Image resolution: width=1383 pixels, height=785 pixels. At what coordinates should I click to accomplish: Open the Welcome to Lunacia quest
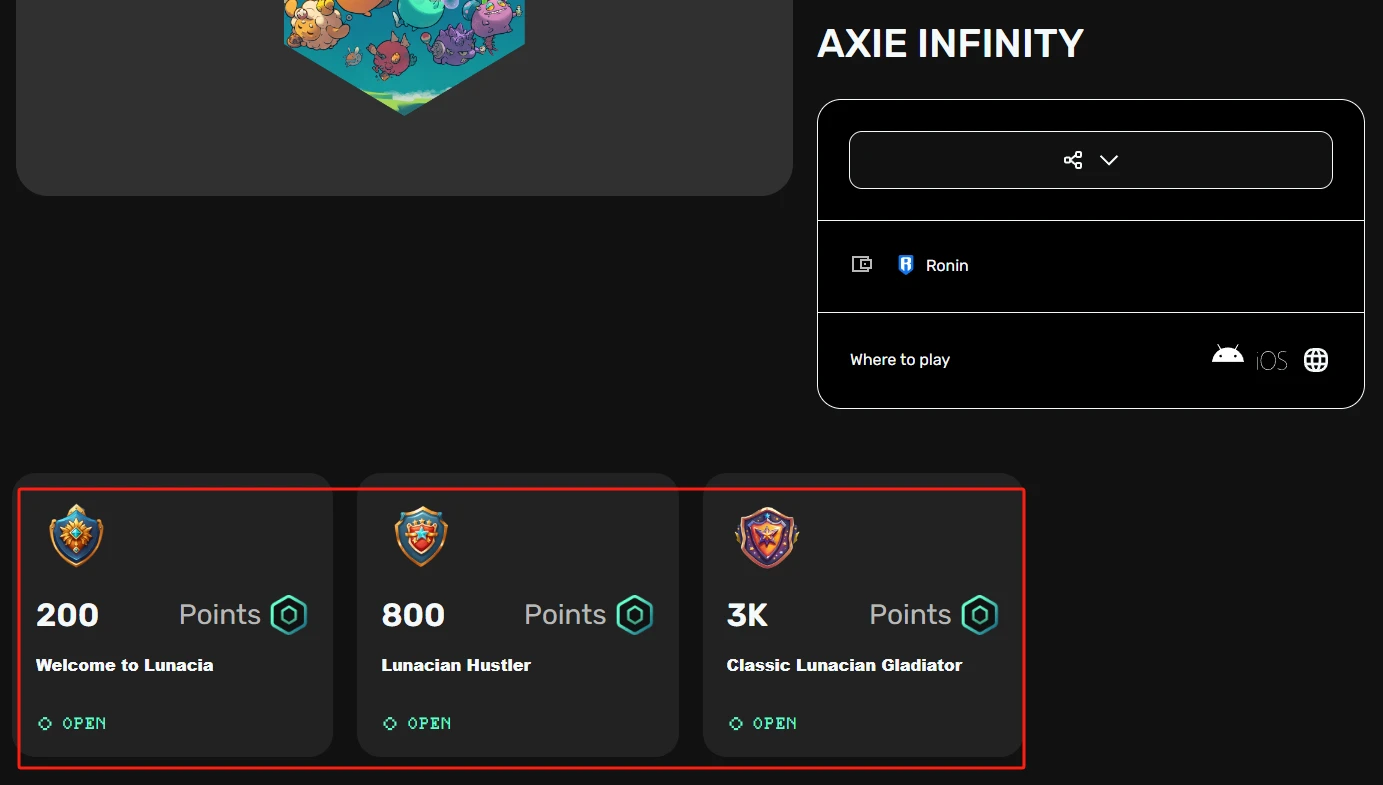tap(125, 665)
